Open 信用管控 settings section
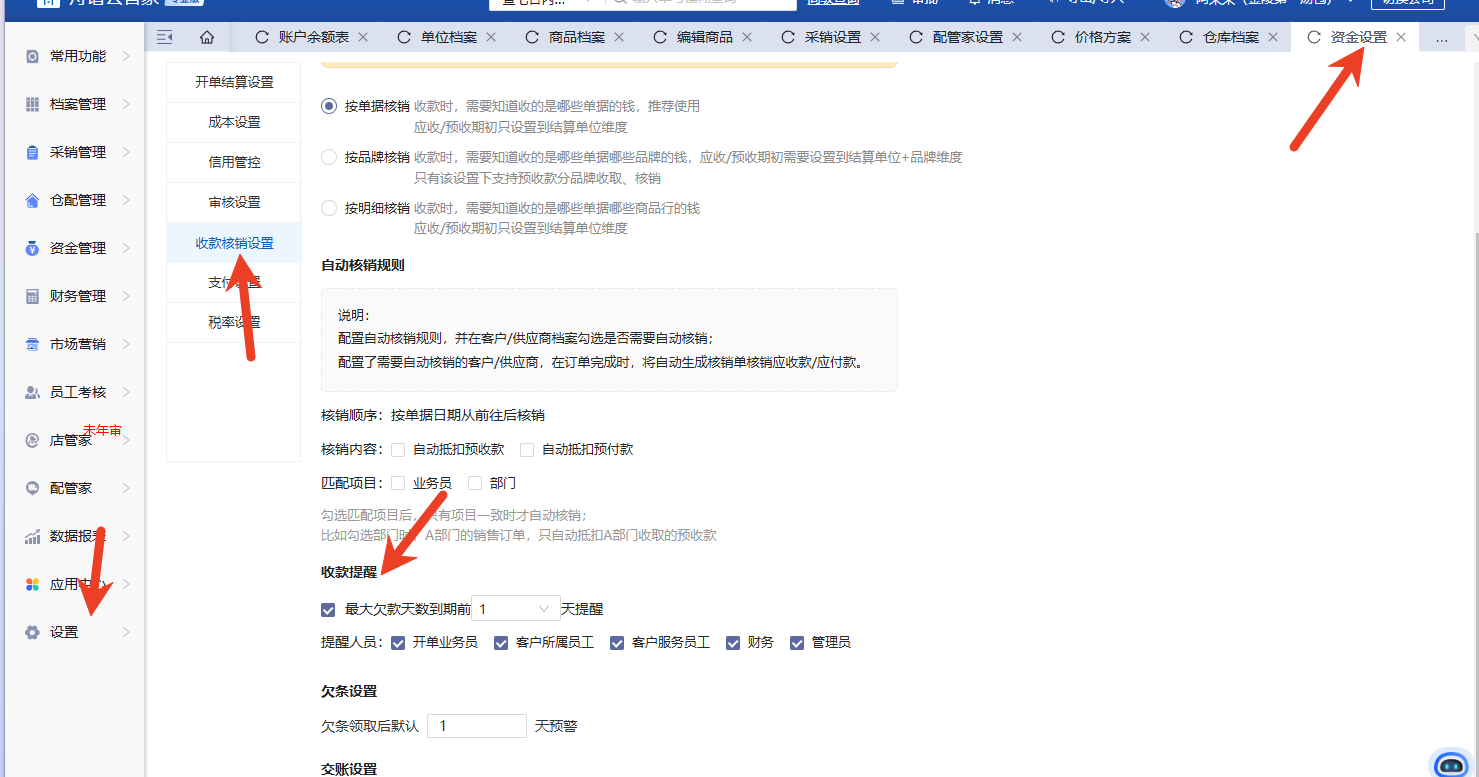 click(x=234, y=162)
